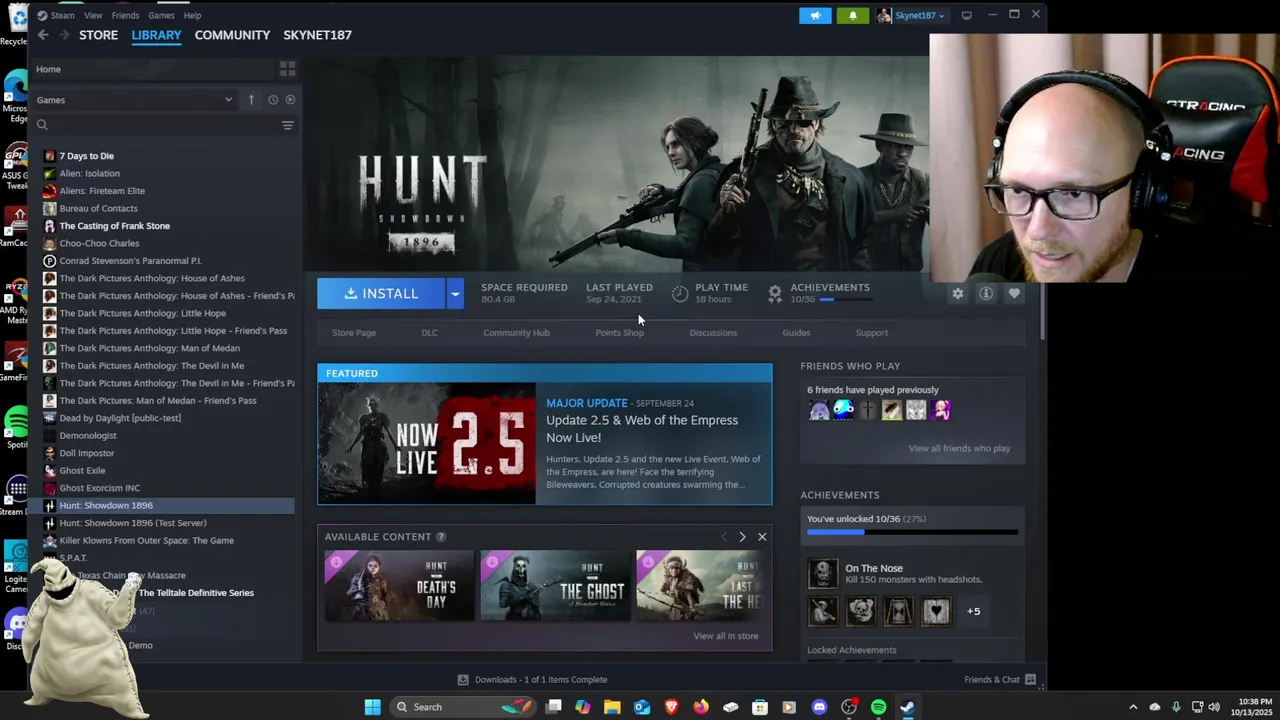Image resolution: width=1280 pixels, height=720 pixels.
Task: Open Discord from the Windows taskbar
Action: (820, 707)
